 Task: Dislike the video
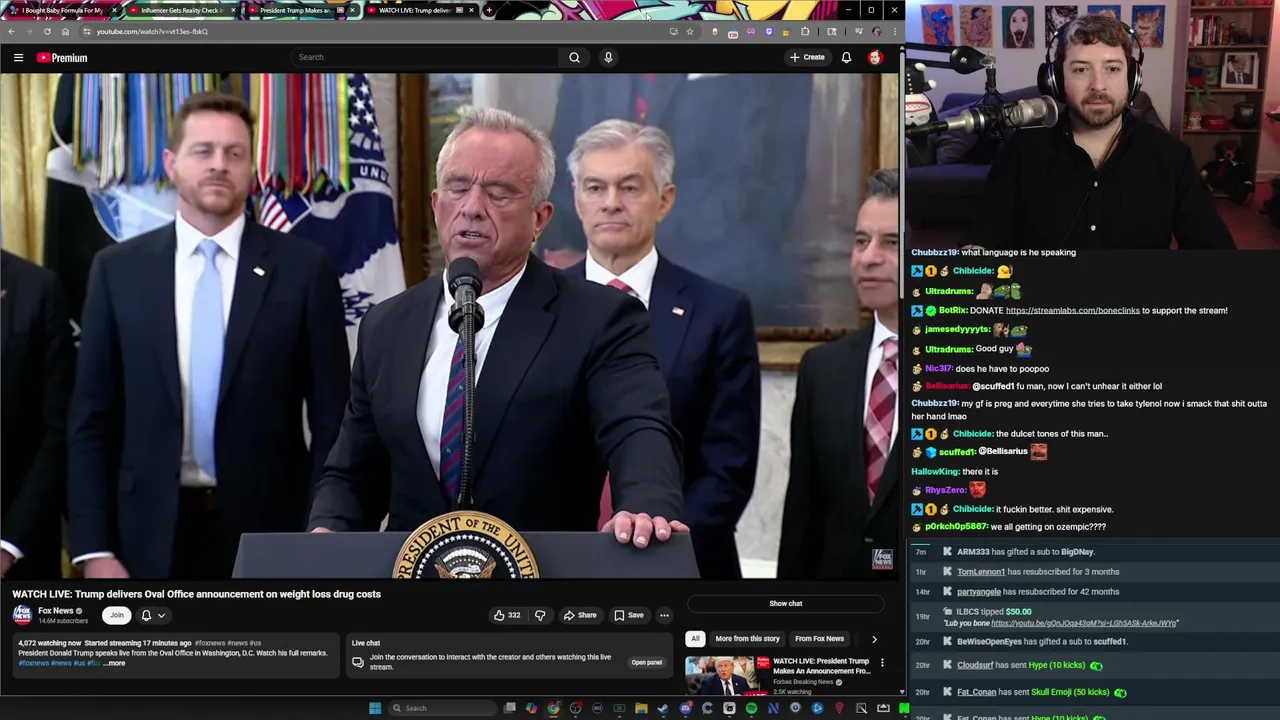tap(540, 615)
